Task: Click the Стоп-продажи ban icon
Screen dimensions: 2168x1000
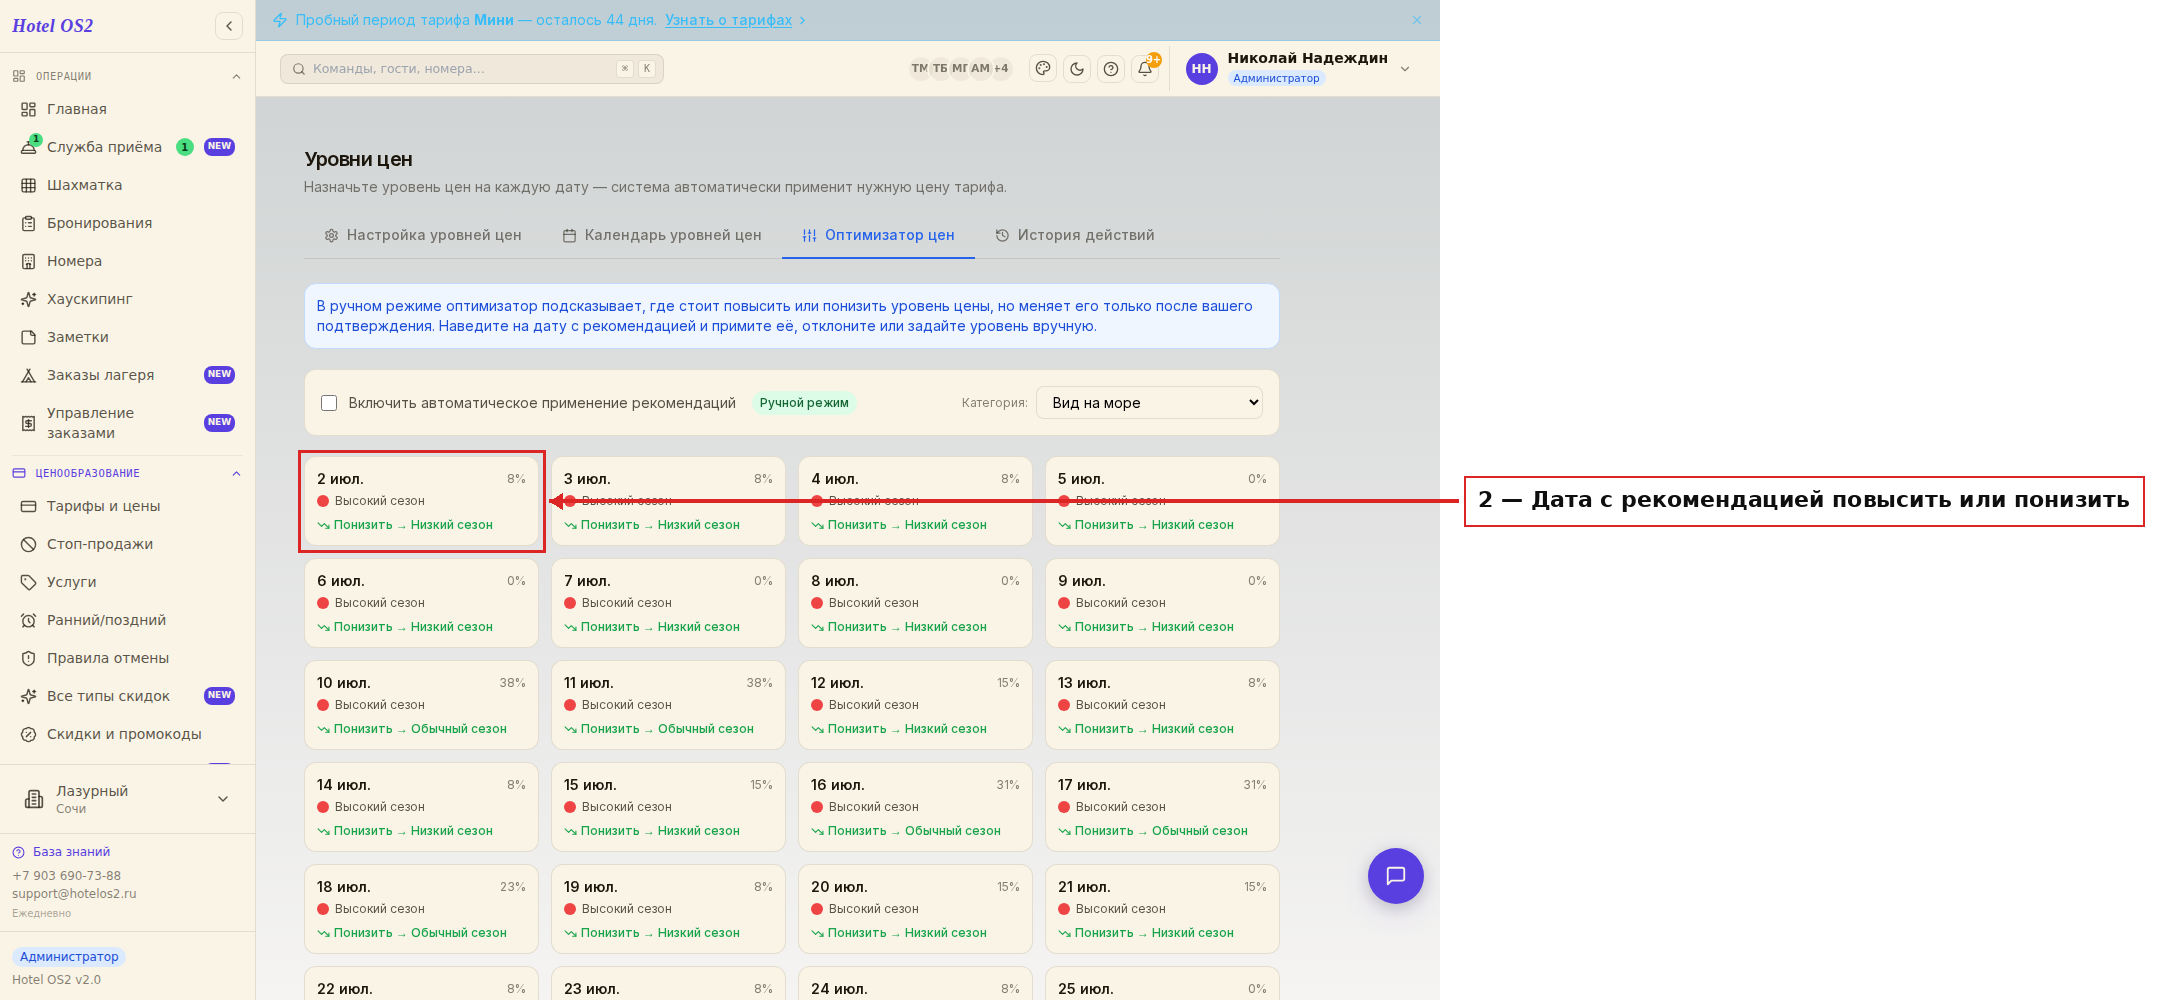Action: [x=29, y=544]
